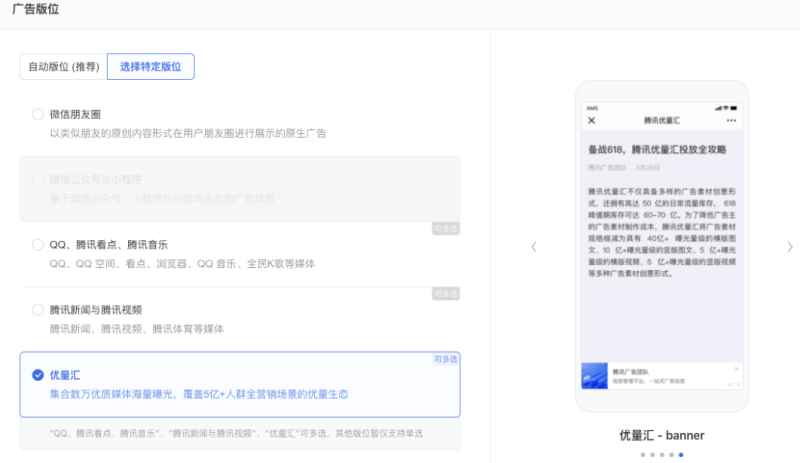Click the 优量汇 title label
This screenshot has width=800, height=463.
pyautogui.click(x=65, y=375)
